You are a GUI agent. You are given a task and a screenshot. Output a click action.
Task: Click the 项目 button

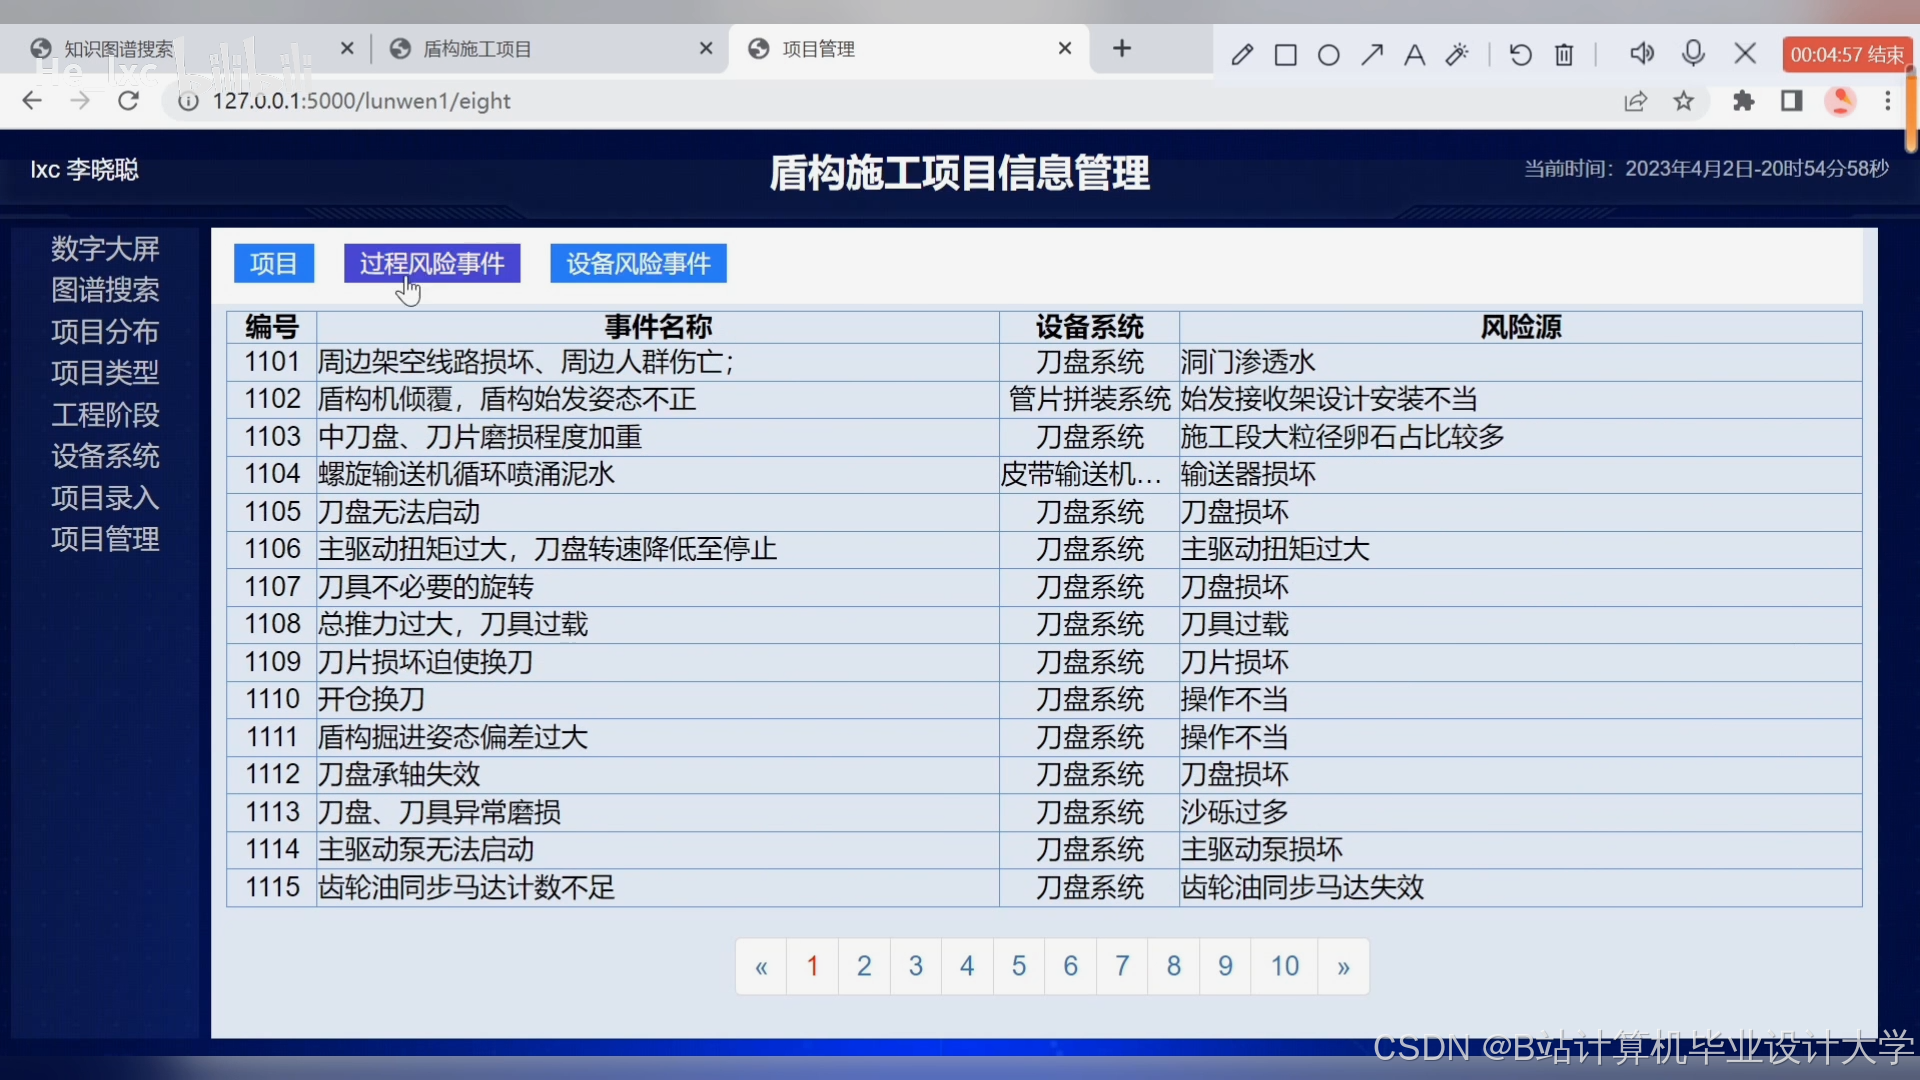click(273, 263)
